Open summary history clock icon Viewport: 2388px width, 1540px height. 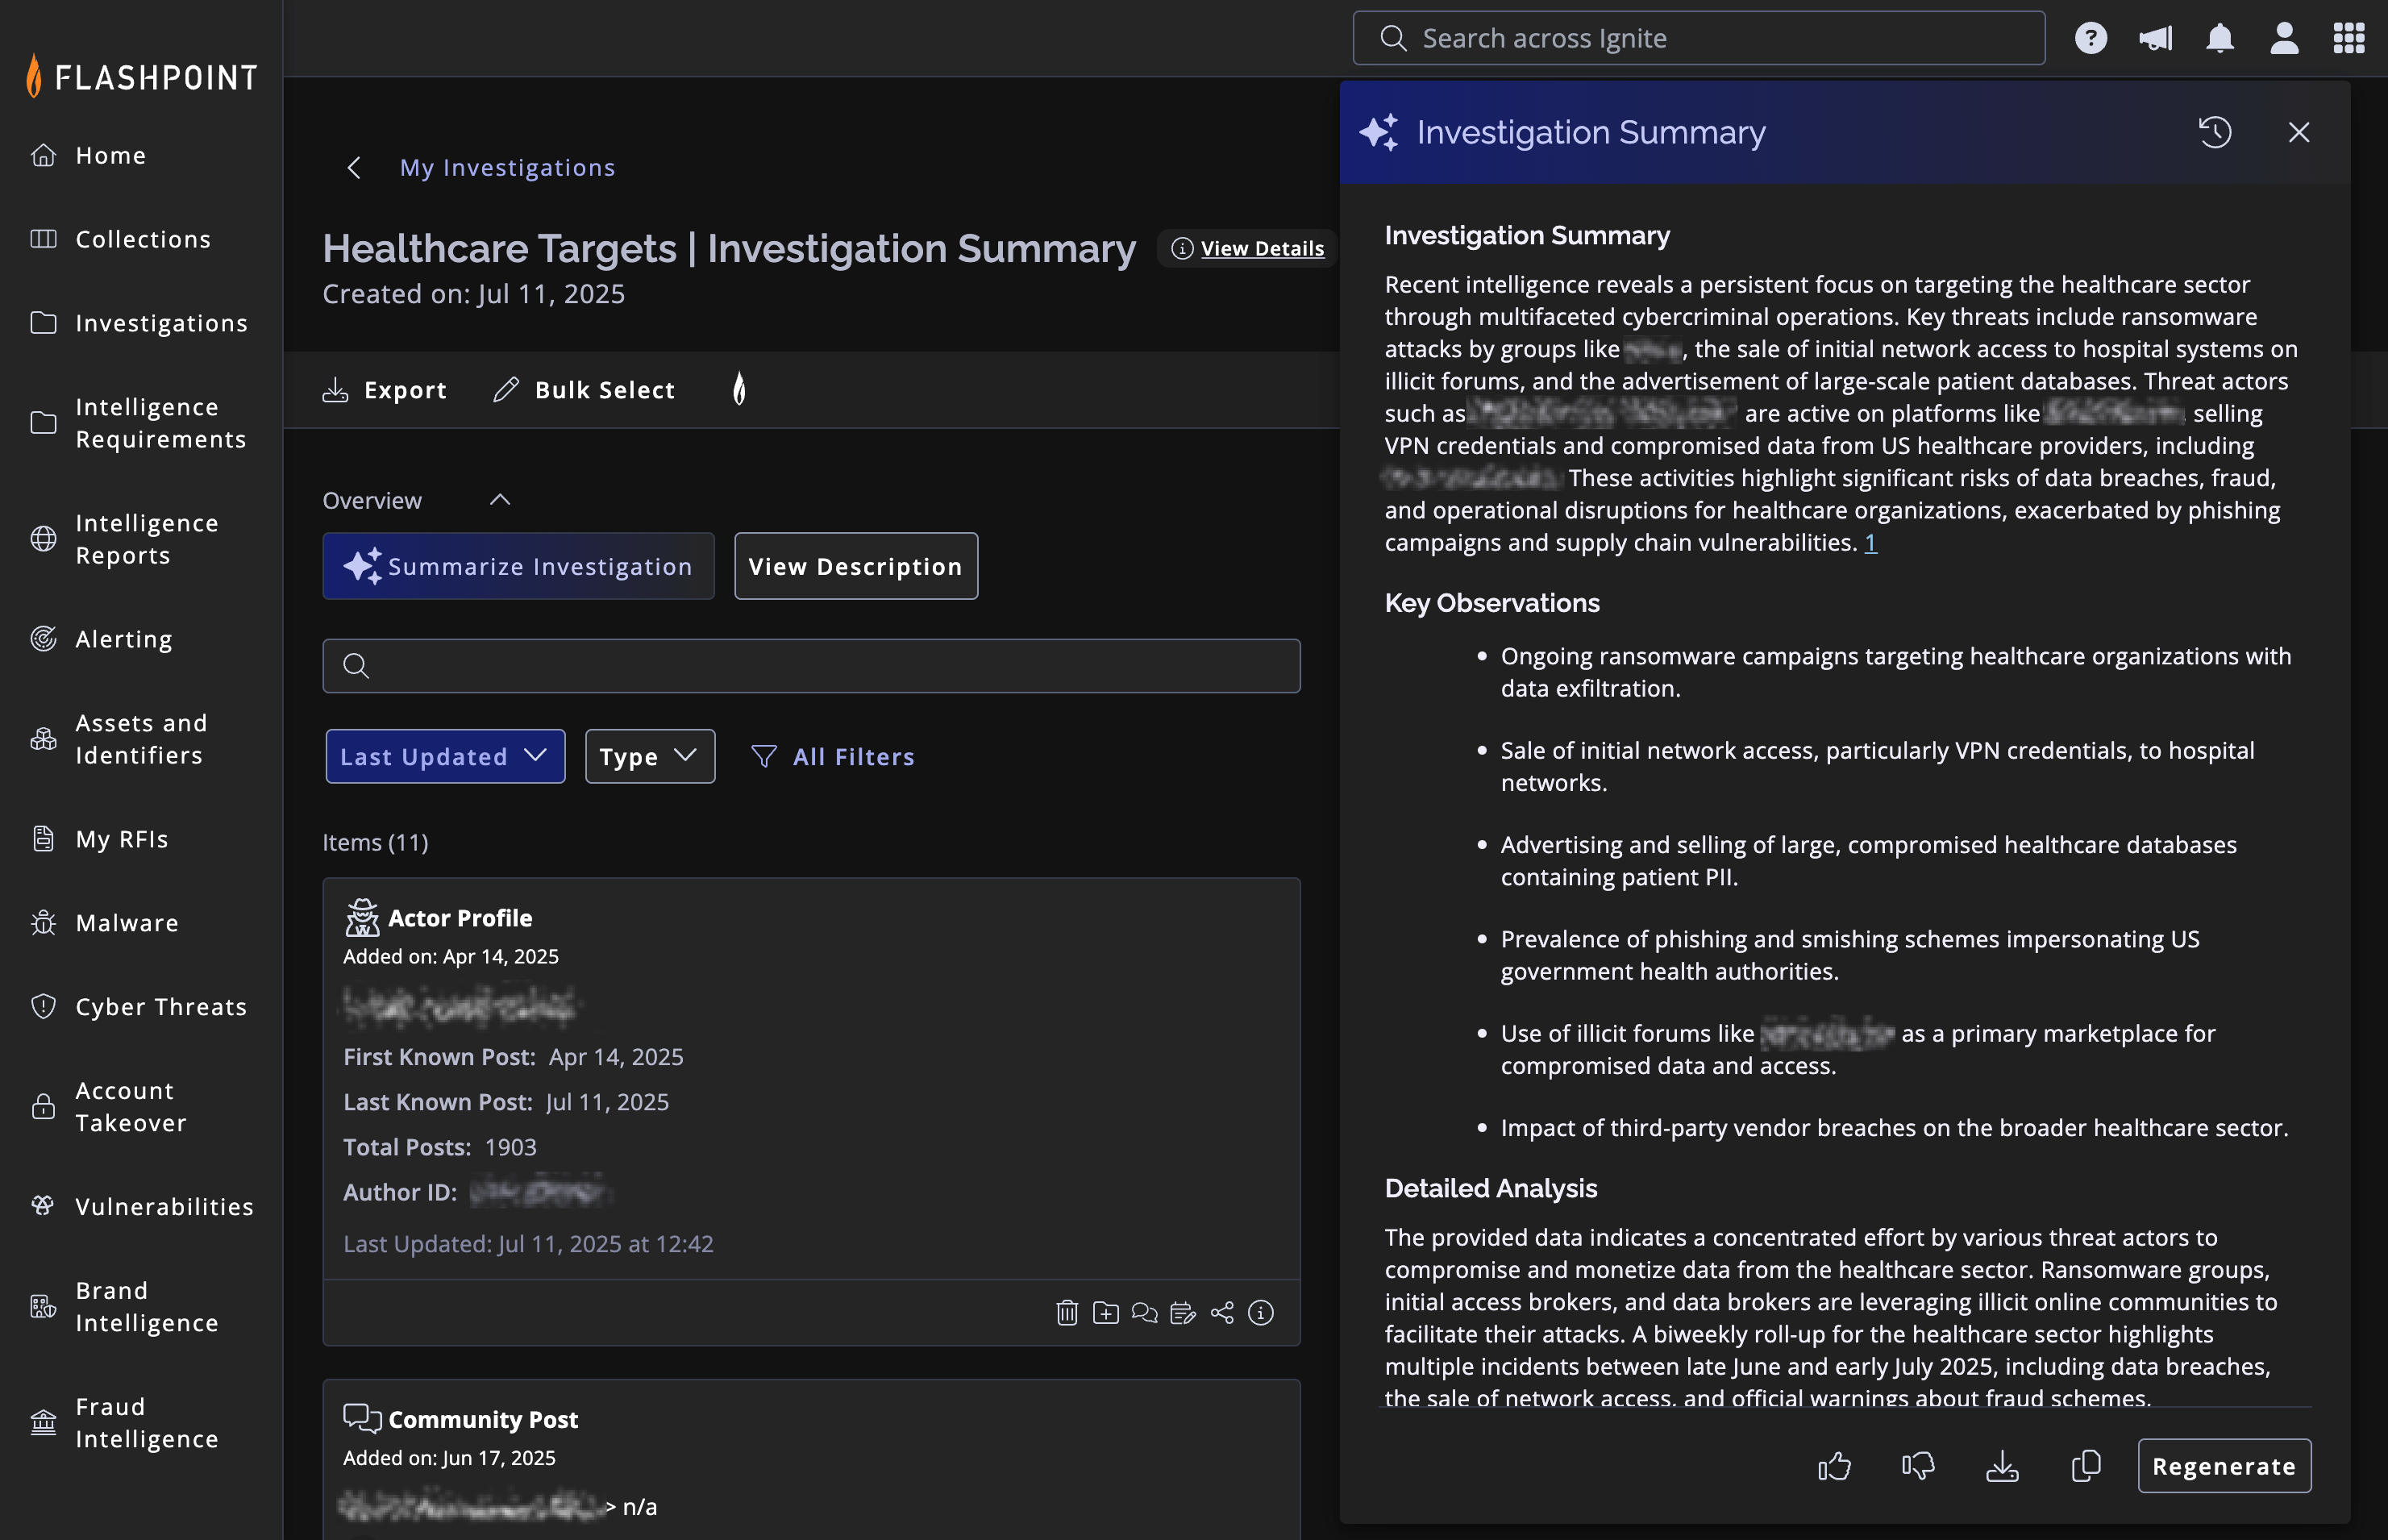[2214, 132]
